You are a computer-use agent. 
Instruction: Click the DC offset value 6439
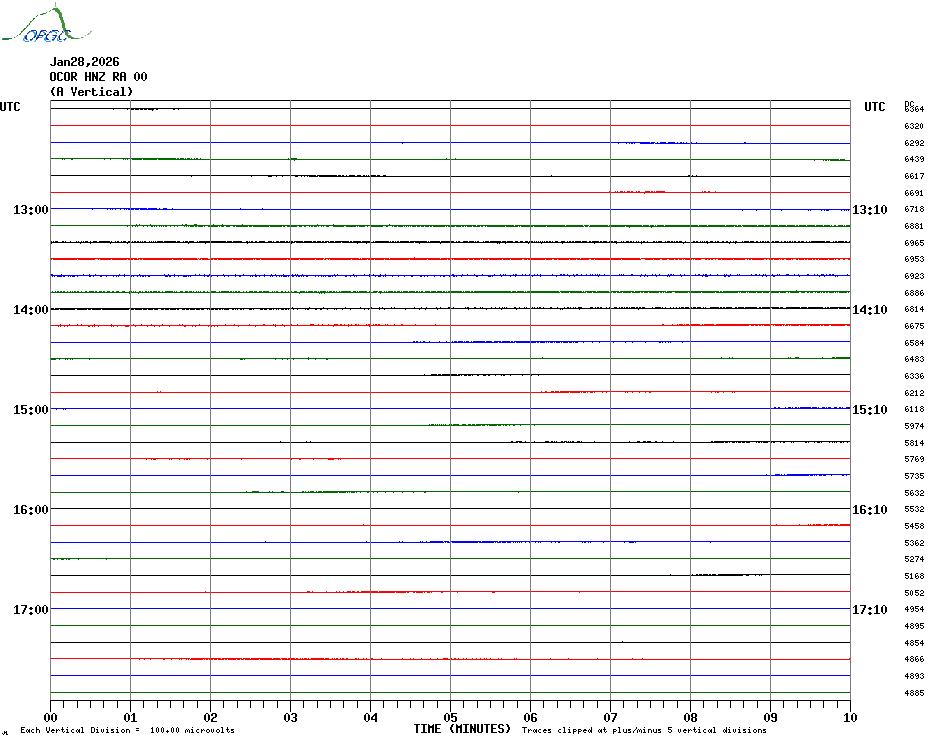(x=914, y=160)
